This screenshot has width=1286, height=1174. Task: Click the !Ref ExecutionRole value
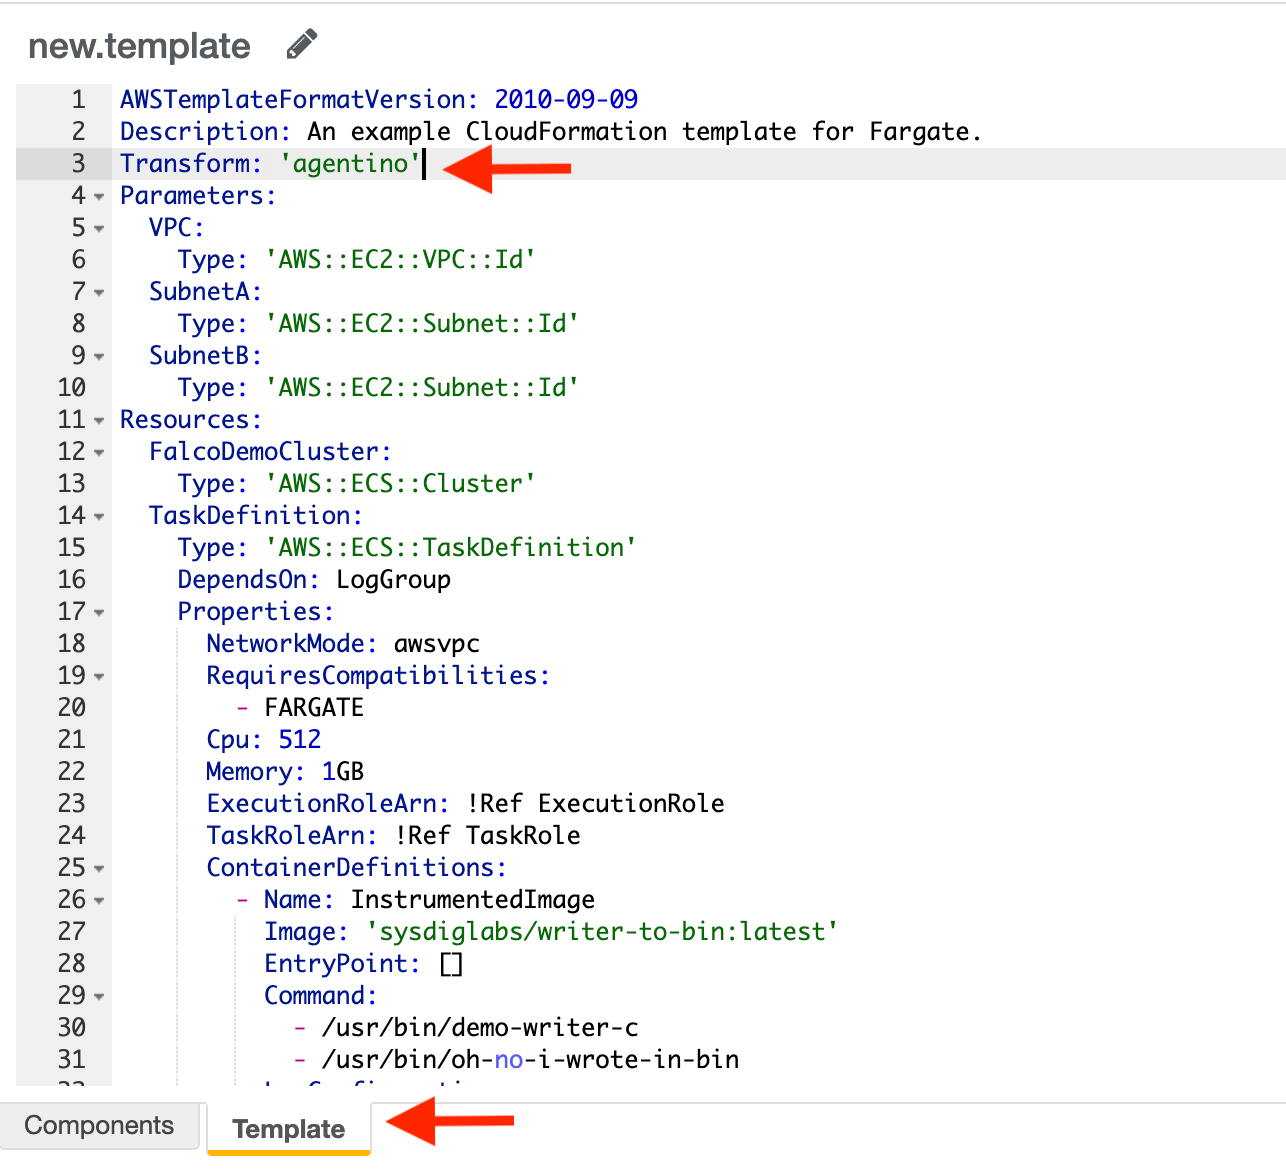pos(595,803)
